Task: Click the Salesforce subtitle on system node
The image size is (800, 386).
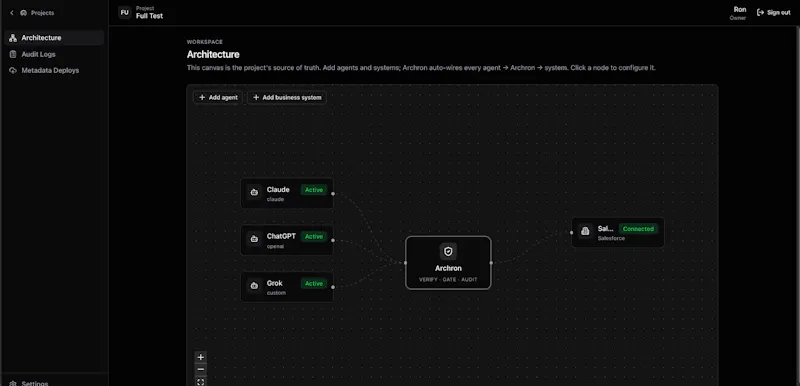Action: [x=611, y=238]
